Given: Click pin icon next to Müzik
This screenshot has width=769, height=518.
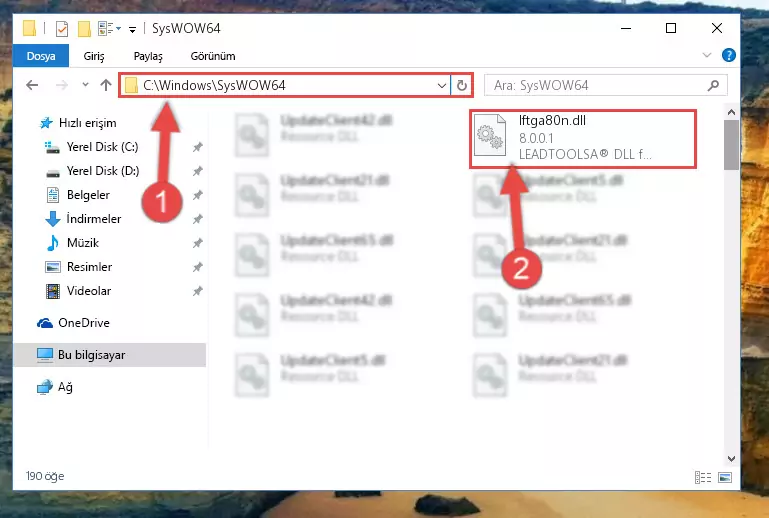Looking at the screenshot, I should click(x=198, y=243).
